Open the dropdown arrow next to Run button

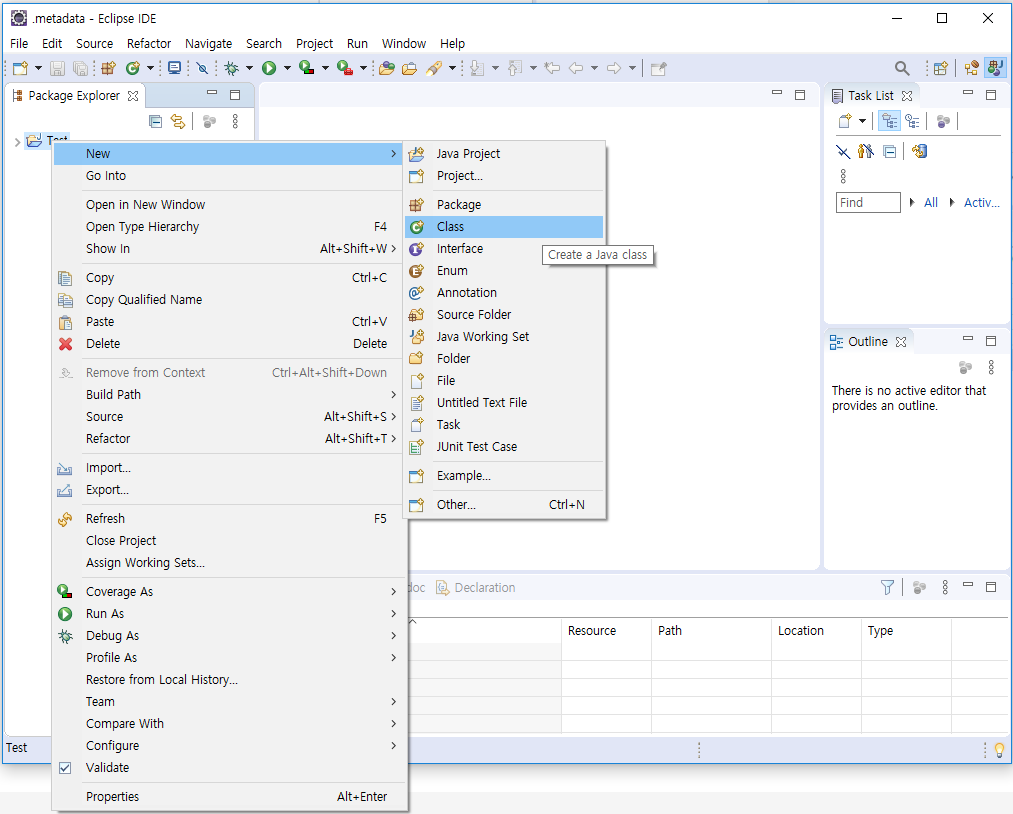[287, 68]
